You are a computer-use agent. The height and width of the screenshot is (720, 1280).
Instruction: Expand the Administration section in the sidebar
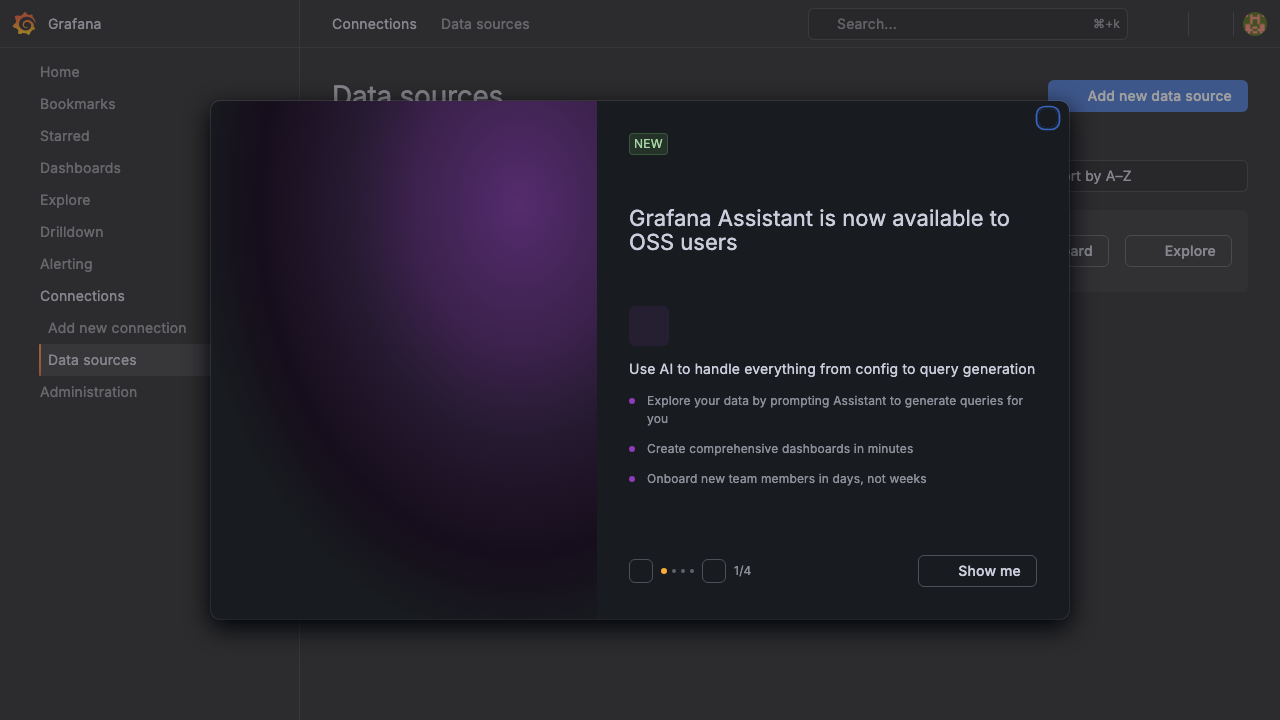[88, 392]
